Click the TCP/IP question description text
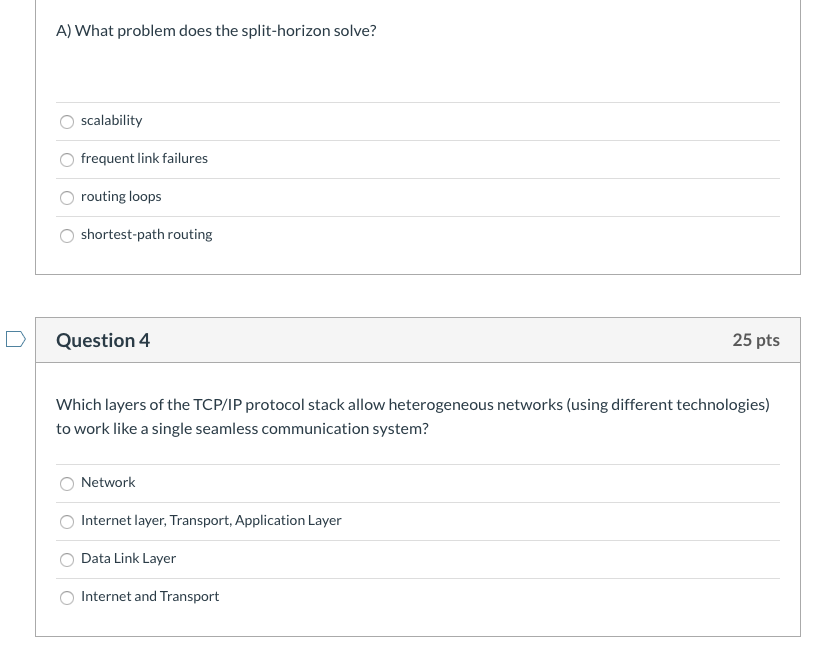 [x=412, y=416]
